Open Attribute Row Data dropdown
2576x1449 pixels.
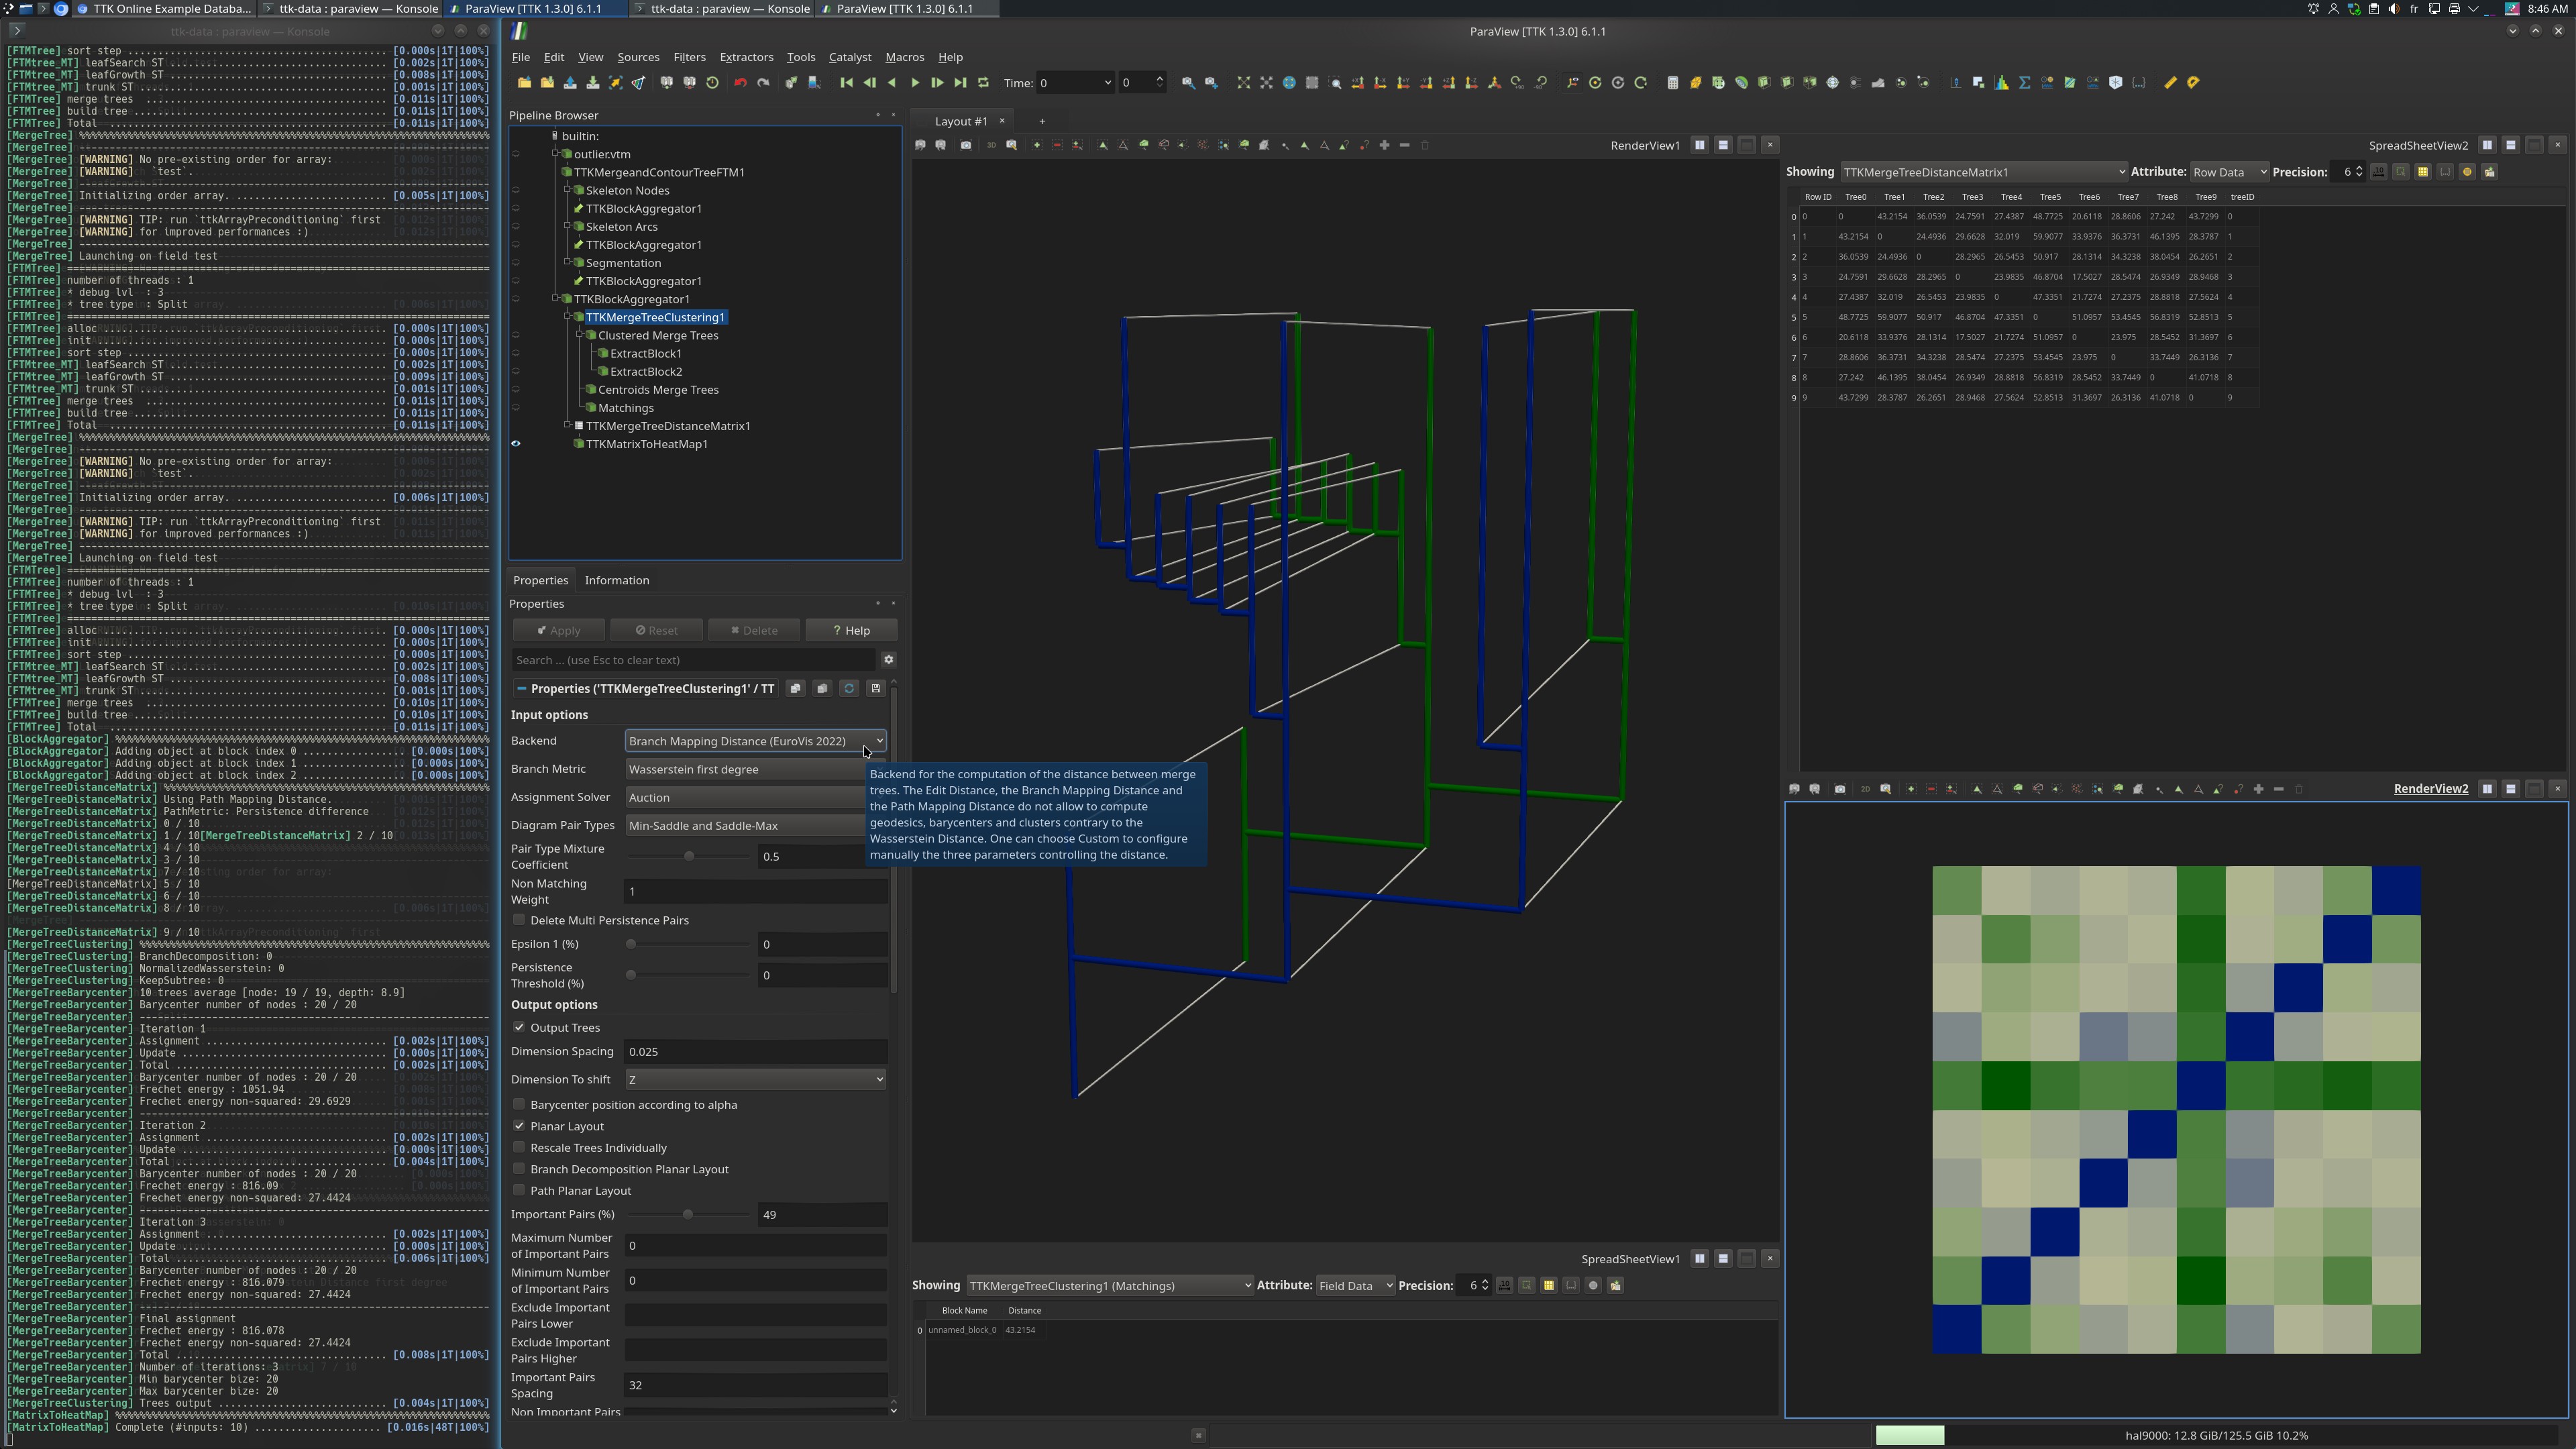(2229, 172)
